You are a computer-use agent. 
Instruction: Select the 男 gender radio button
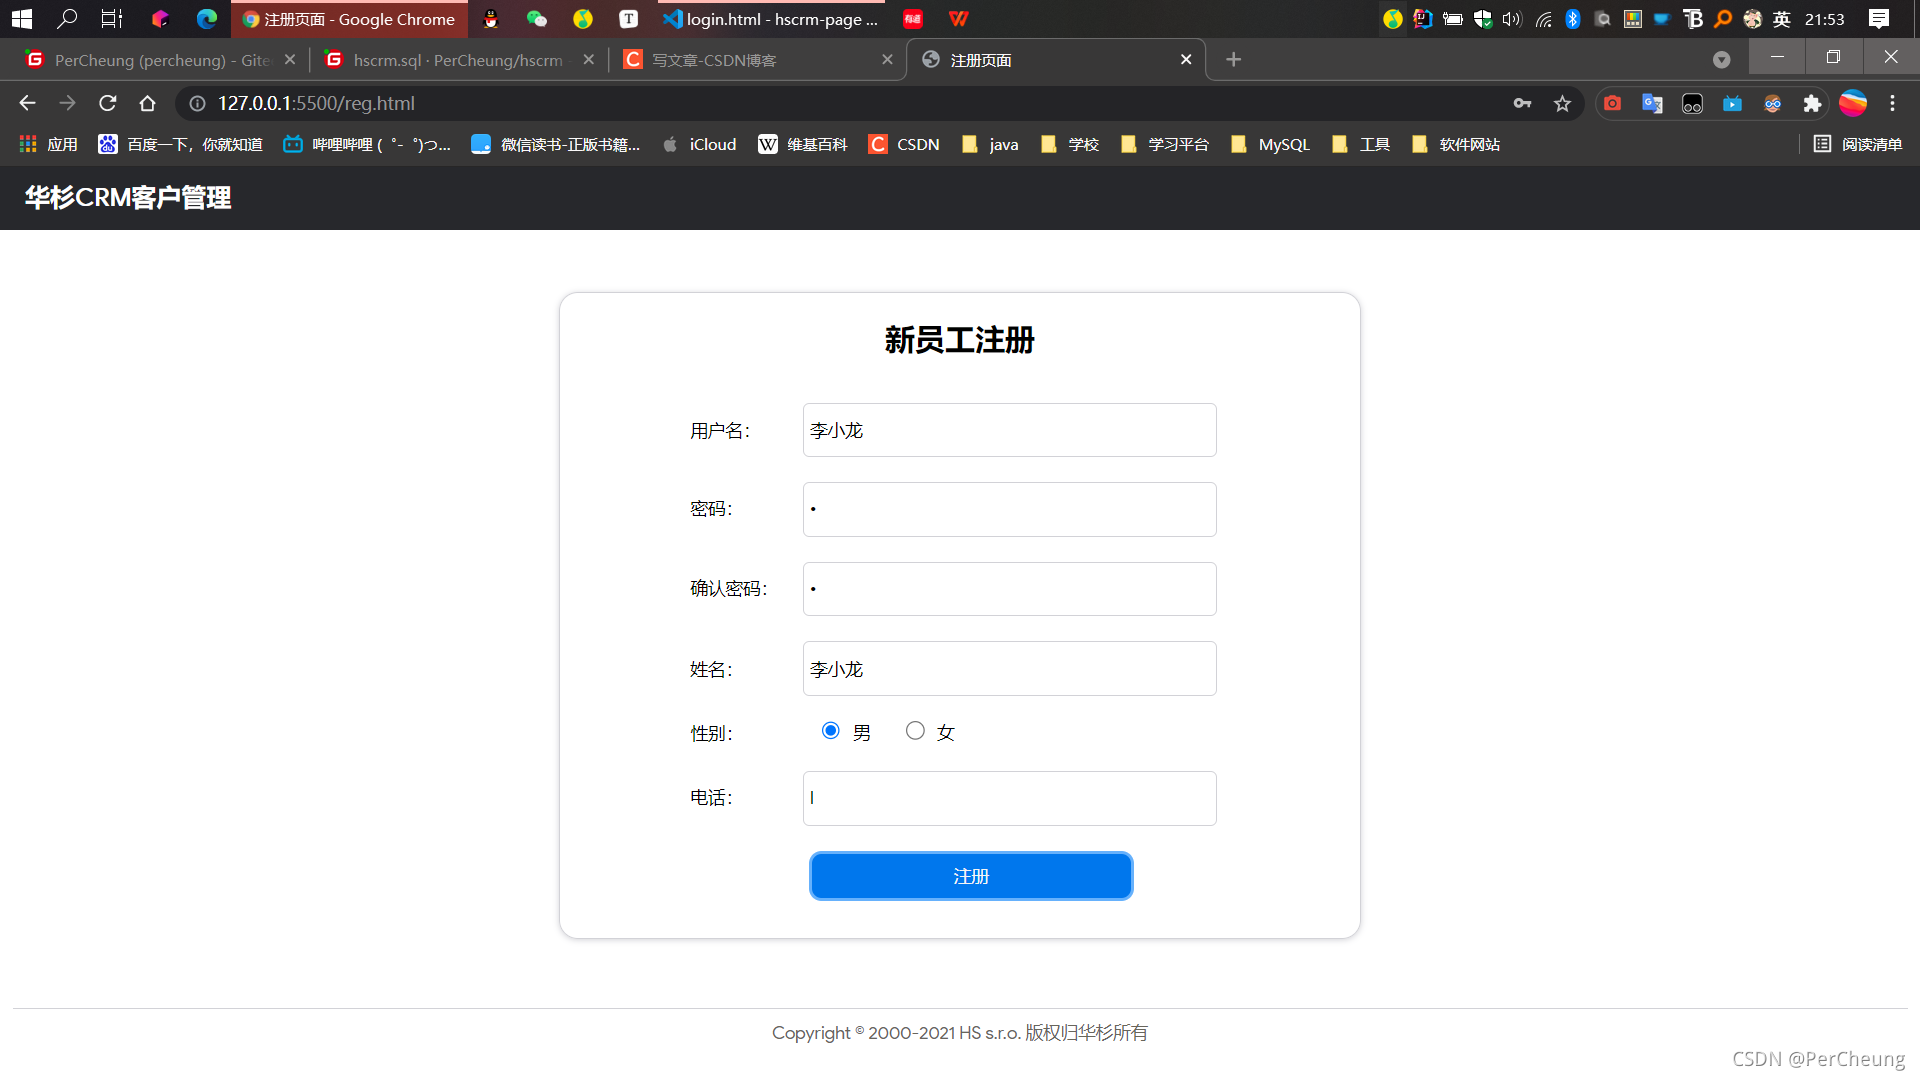click(x=830, y=731)
